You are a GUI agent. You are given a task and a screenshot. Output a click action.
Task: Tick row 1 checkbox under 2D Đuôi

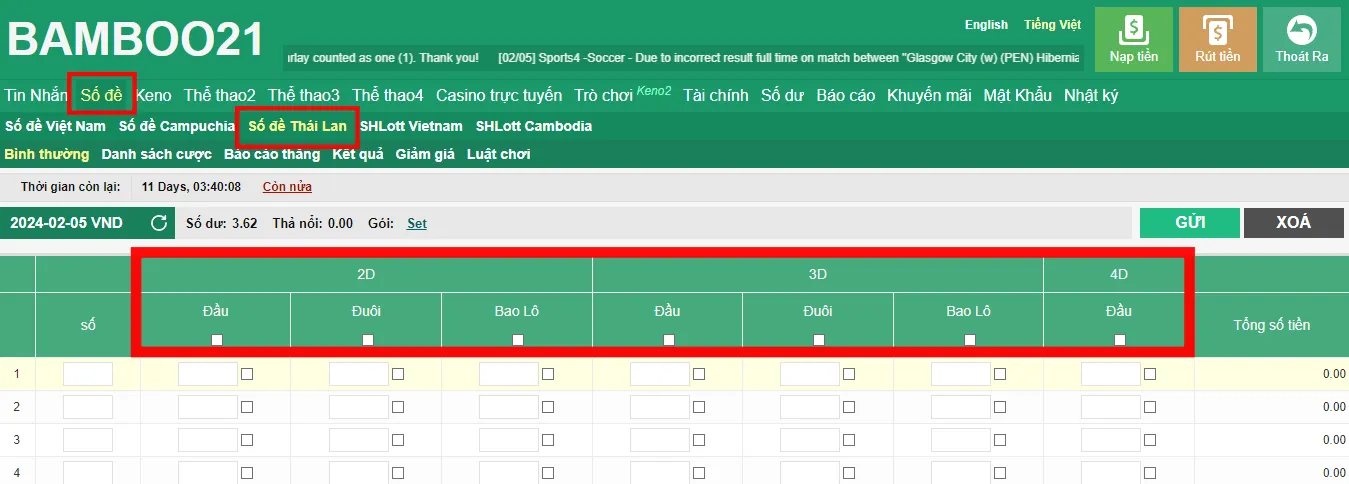coord(398,374)
